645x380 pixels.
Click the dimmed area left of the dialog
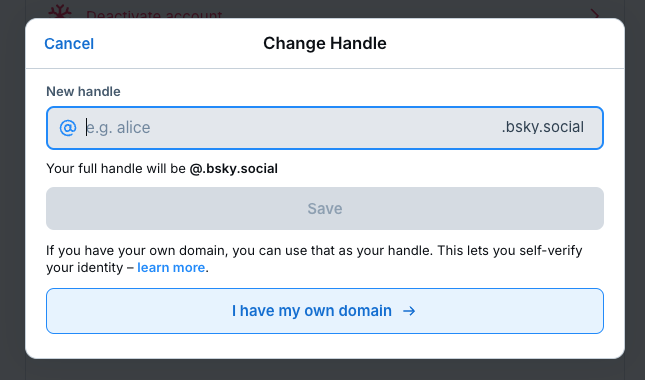pyautogui.click(x=12, y=189)
